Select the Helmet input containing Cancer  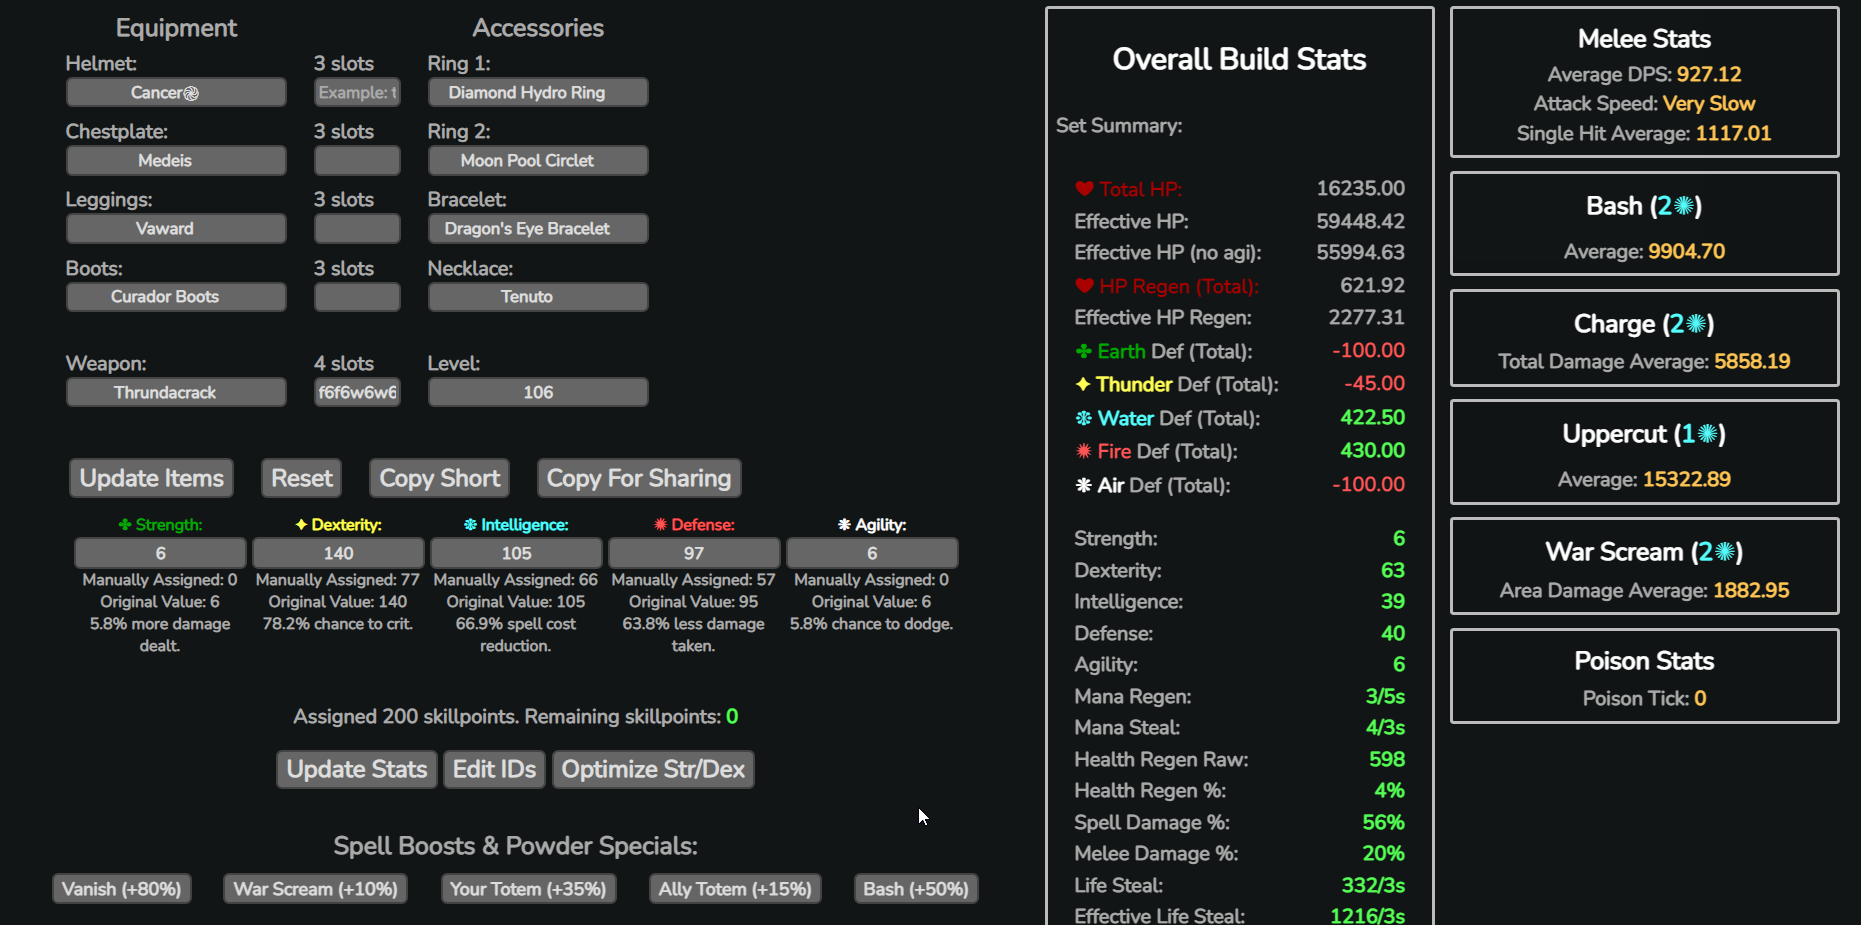pyautogui.click(x=176, y=92)
